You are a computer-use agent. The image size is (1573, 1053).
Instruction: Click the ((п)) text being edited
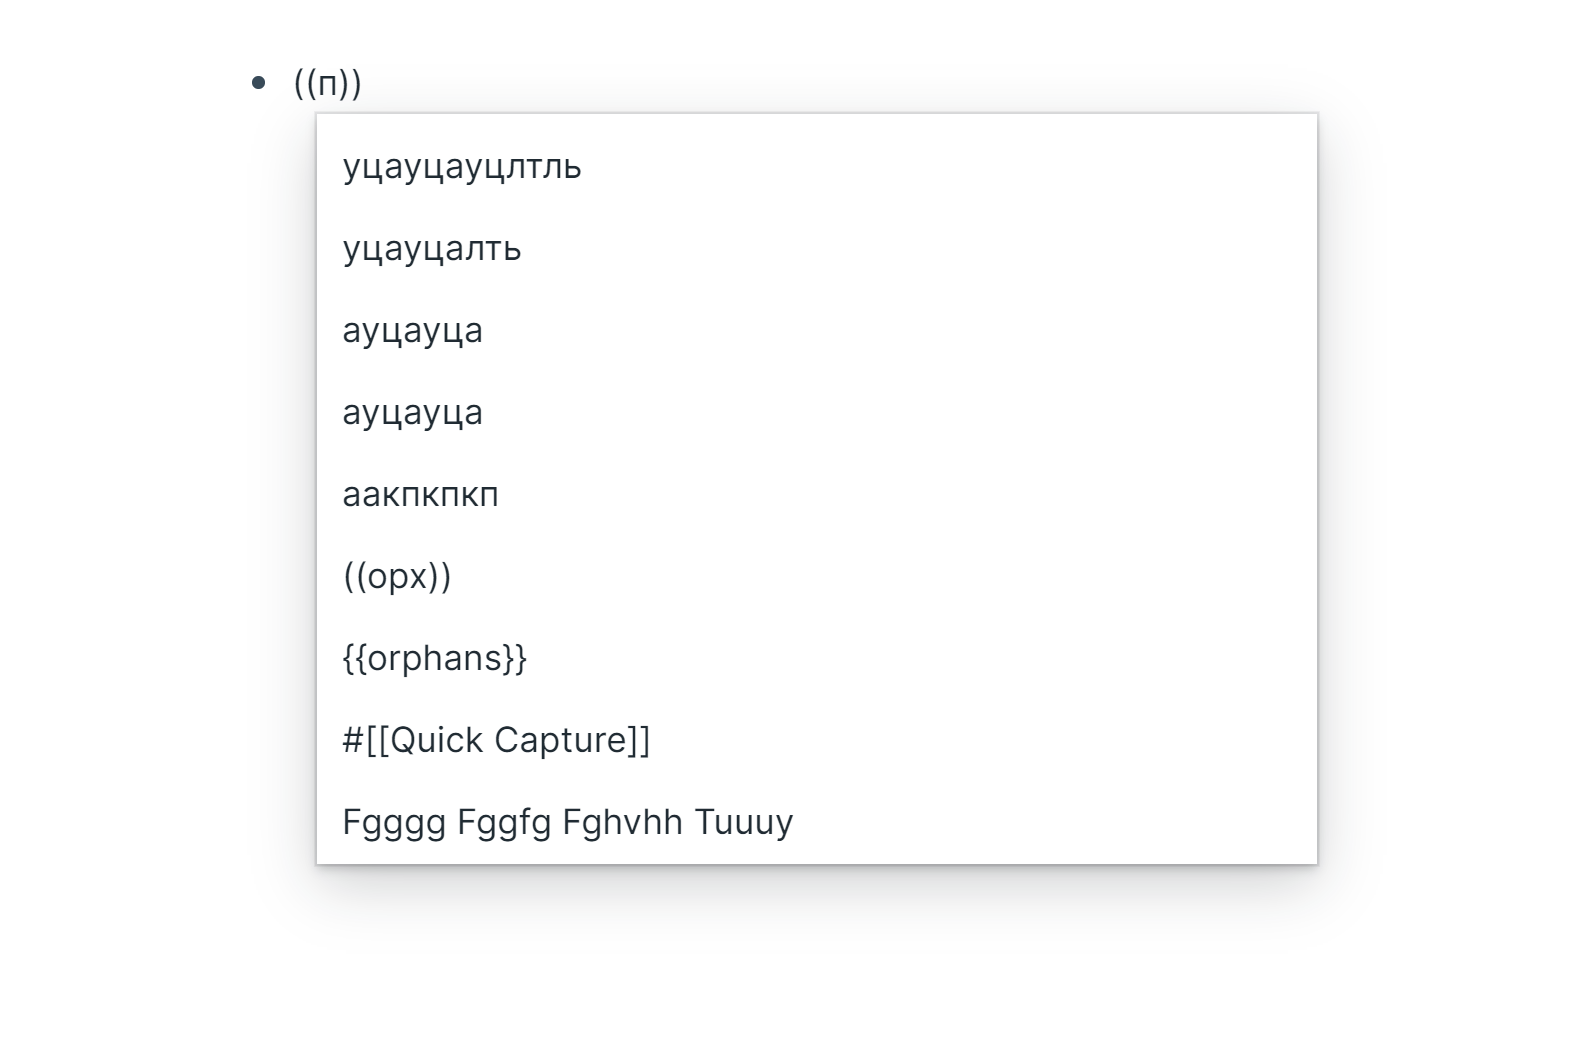point(325,82)
